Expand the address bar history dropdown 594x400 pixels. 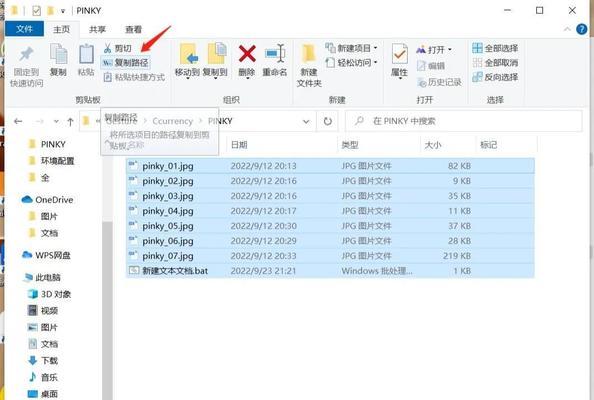tap(306, 122)
